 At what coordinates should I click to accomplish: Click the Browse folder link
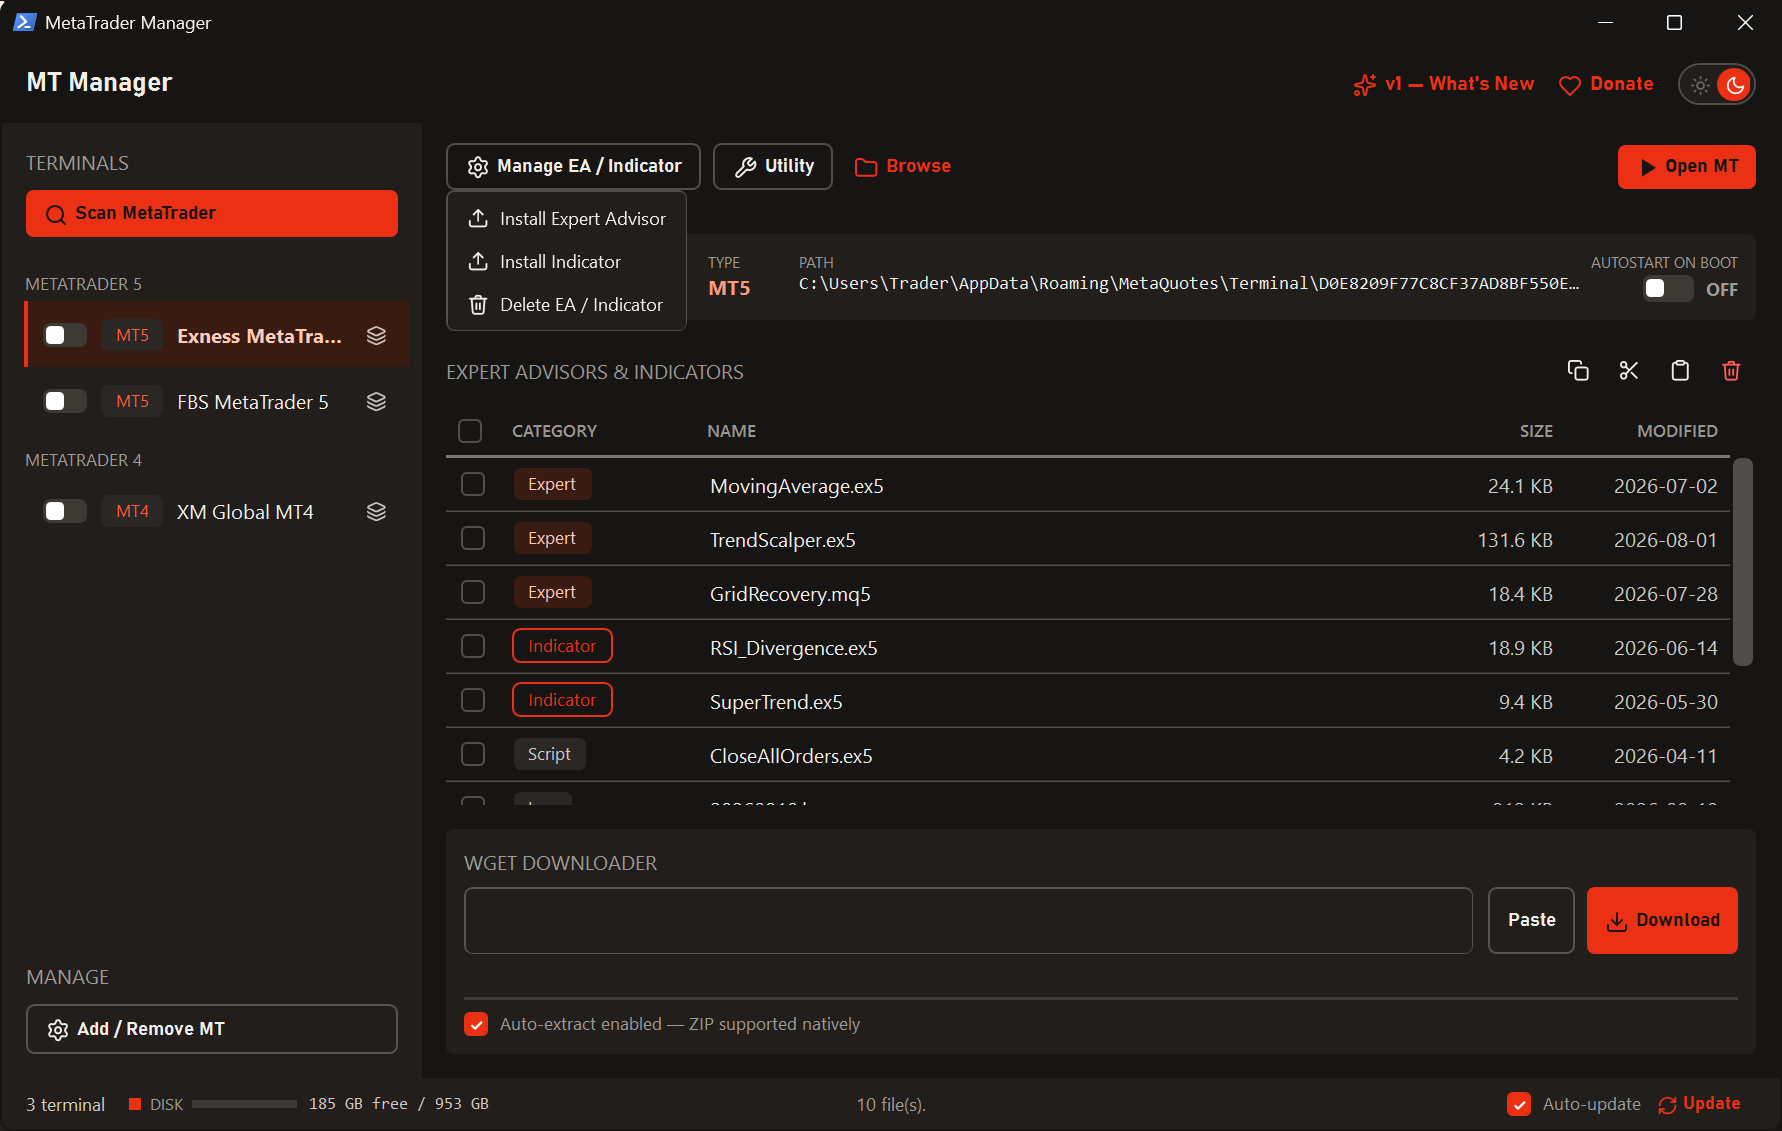pyautogui.click(x=903, y=166)
